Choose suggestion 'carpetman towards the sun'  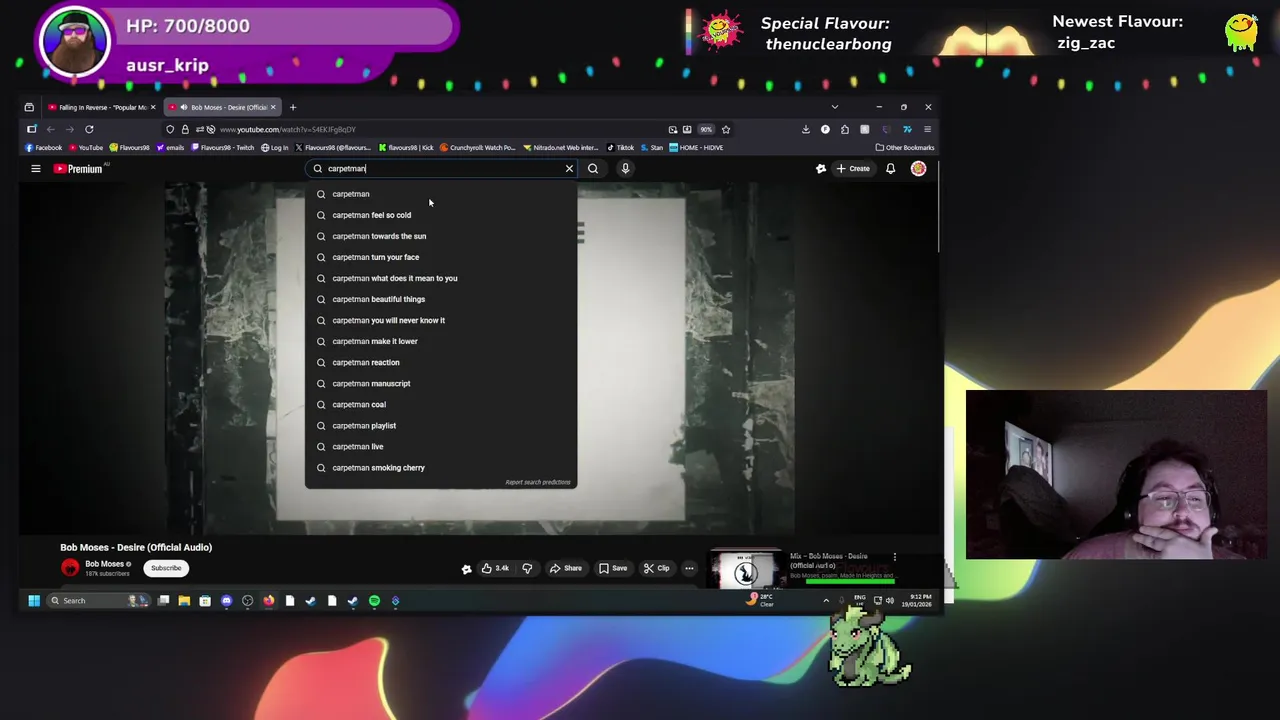440,236
